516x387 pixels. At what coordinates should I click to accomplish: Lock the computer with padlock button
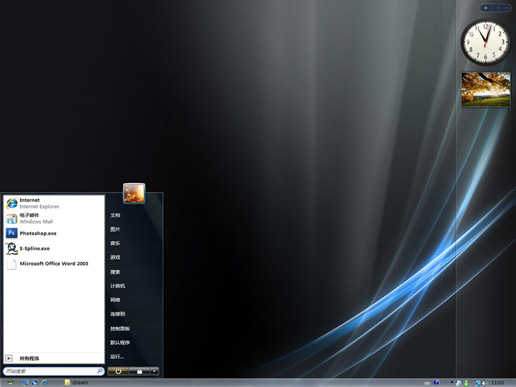tap(139, 371)
